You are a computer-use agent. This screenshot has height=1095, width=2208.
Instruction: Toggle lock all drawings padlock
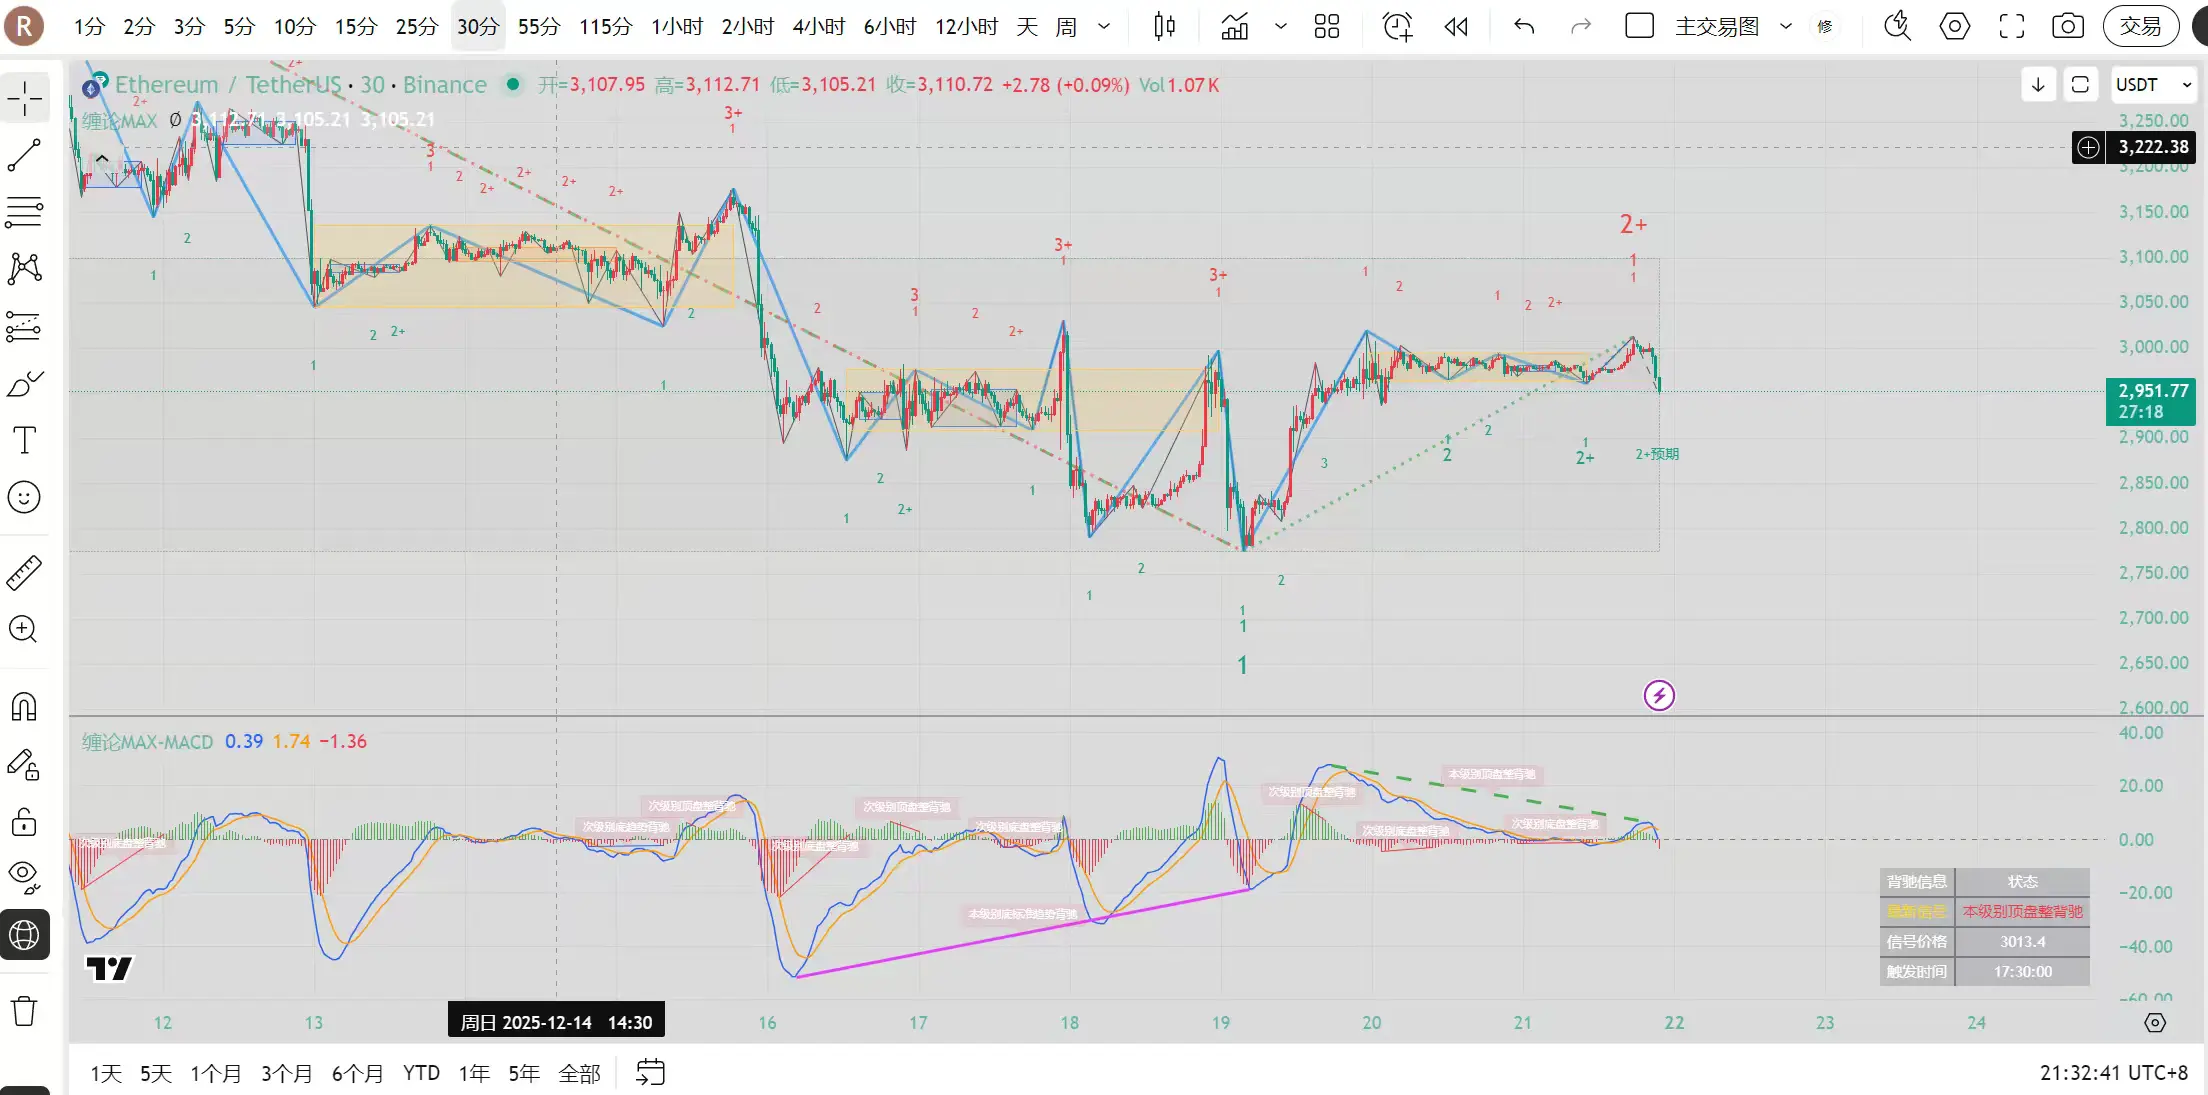pyautogui.click(x=24, y=822)
